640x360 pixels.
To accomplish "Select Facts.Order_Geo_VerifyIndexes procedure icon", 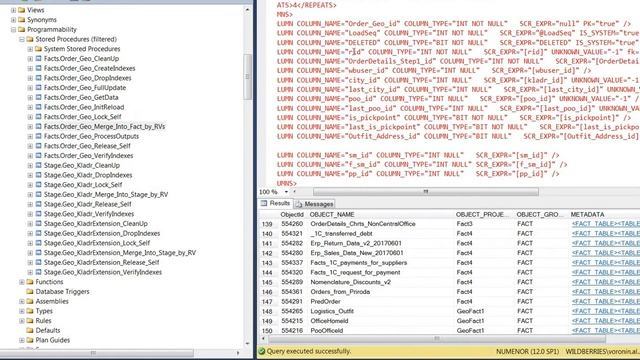I will click(39, 156).
